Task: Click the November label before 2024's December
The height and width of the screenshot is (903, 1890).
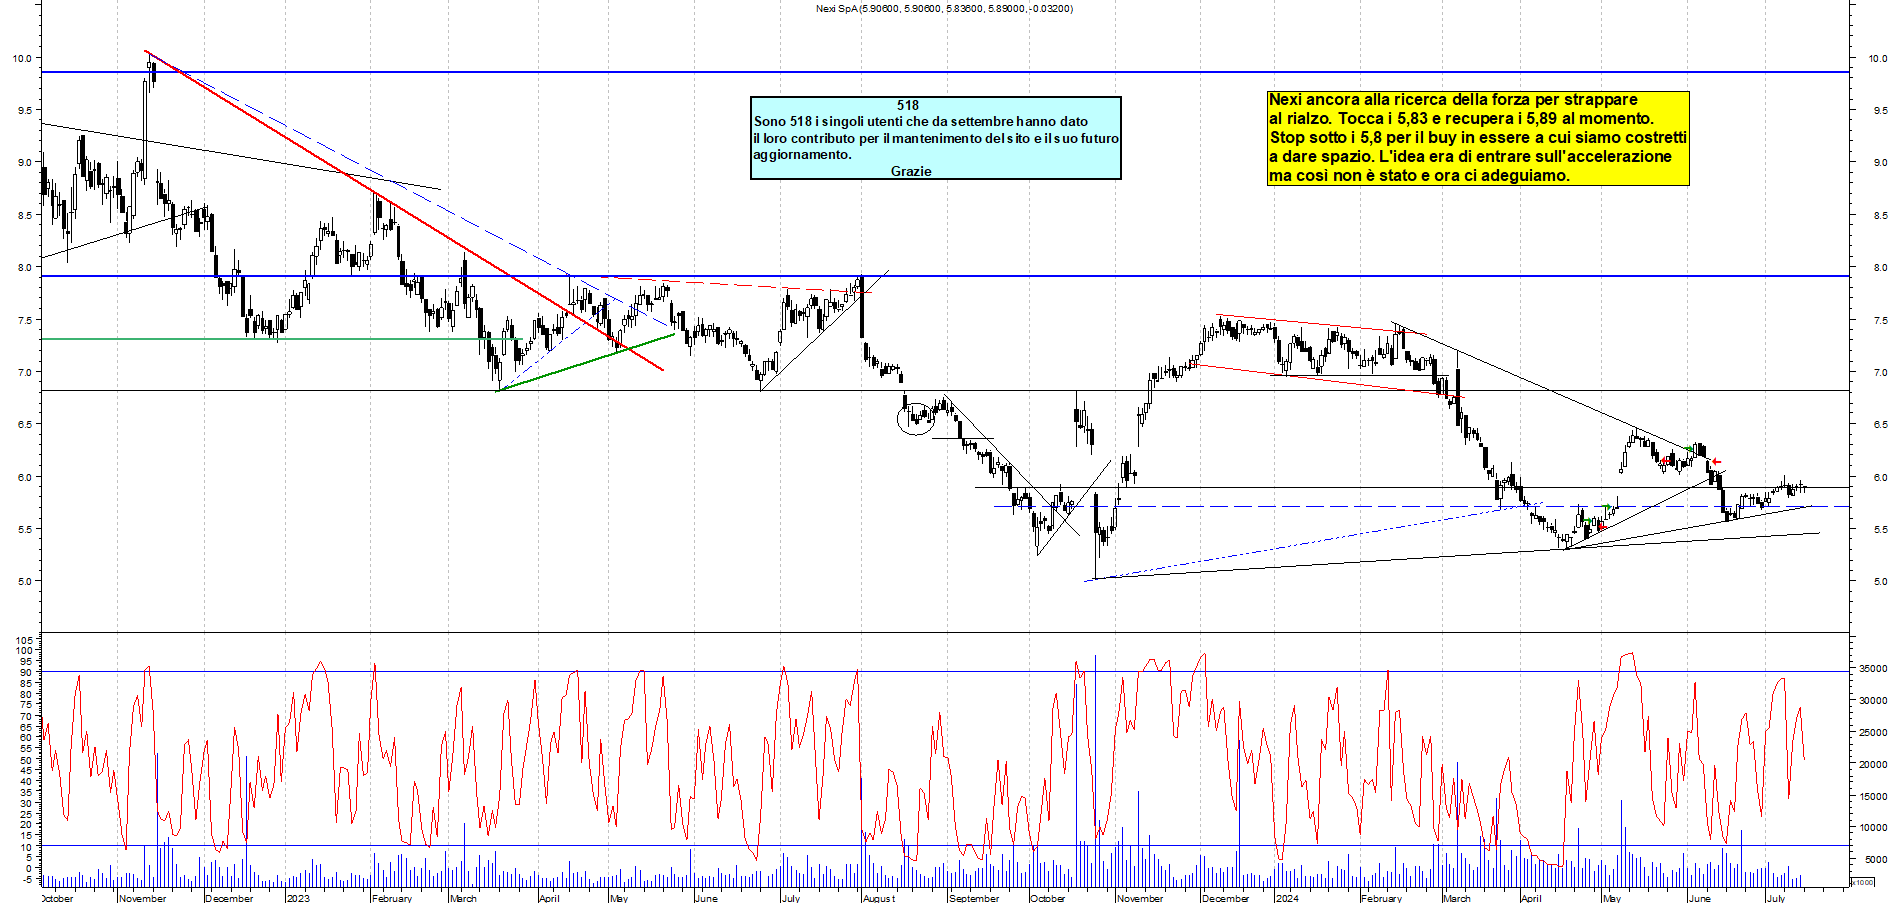Action: (1140, 898)
